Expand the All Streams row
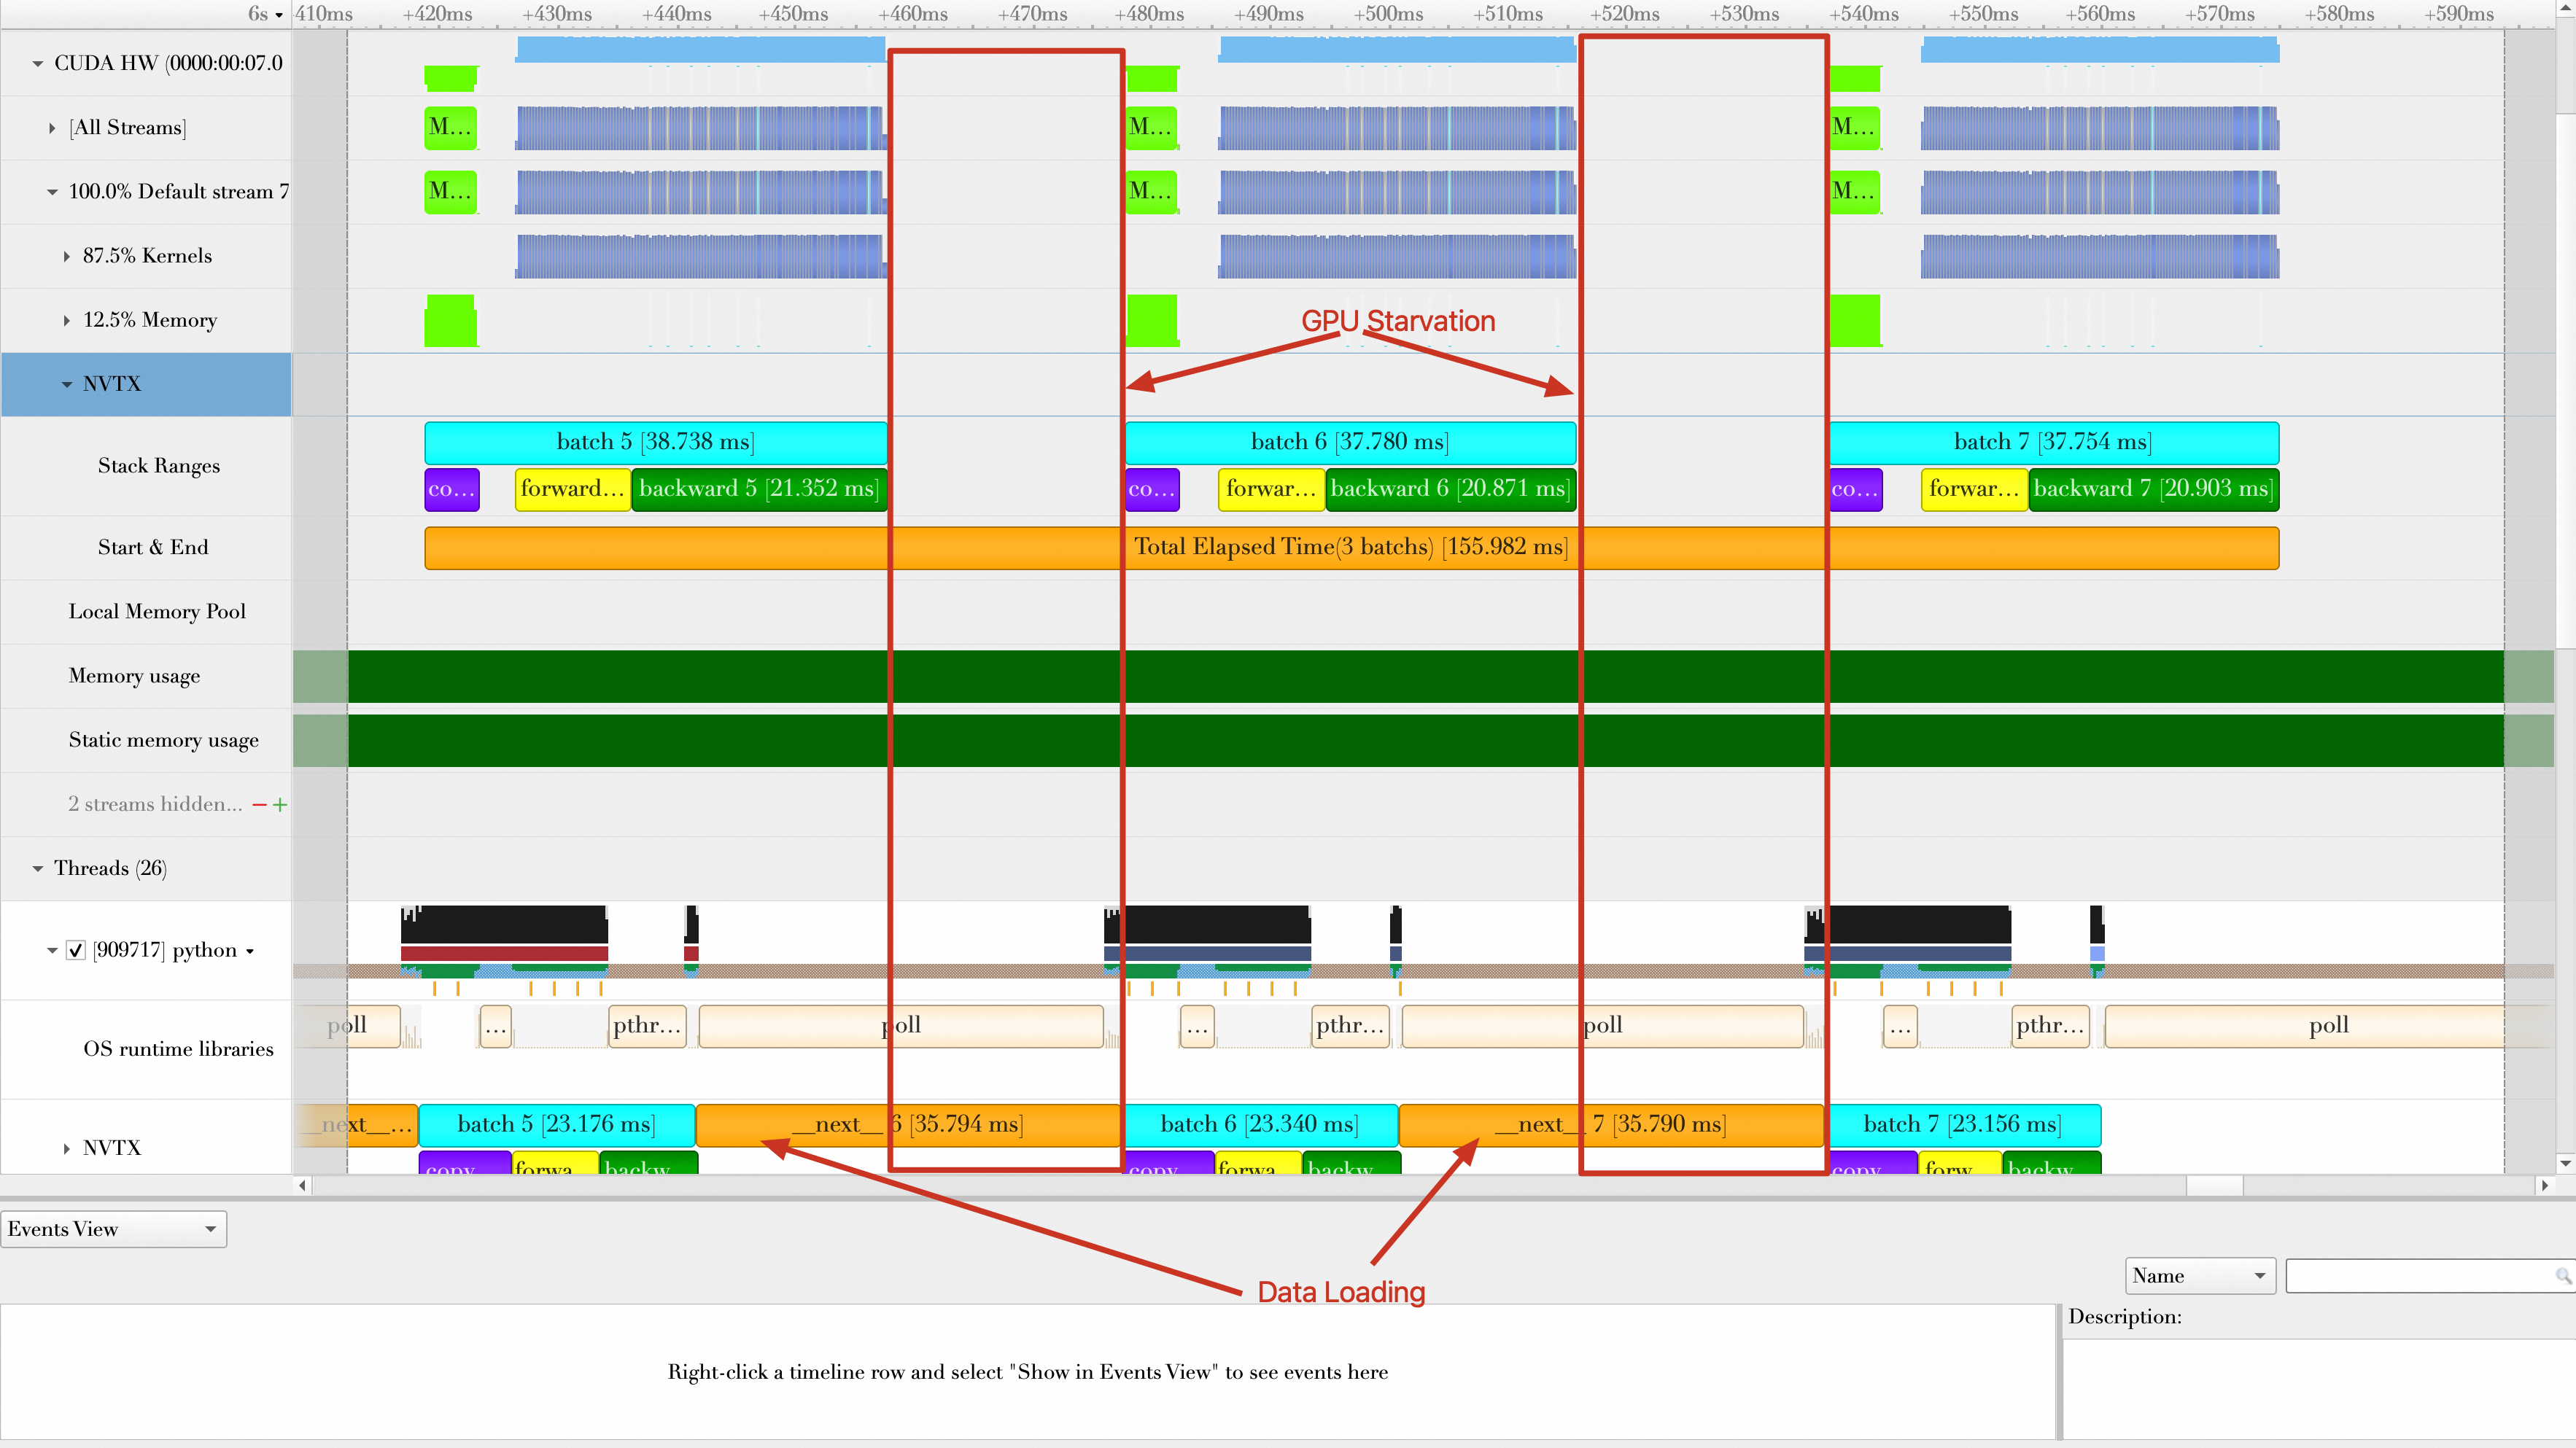The width and height of the screenshot is (2576, 1448). [x=52, y=128]
